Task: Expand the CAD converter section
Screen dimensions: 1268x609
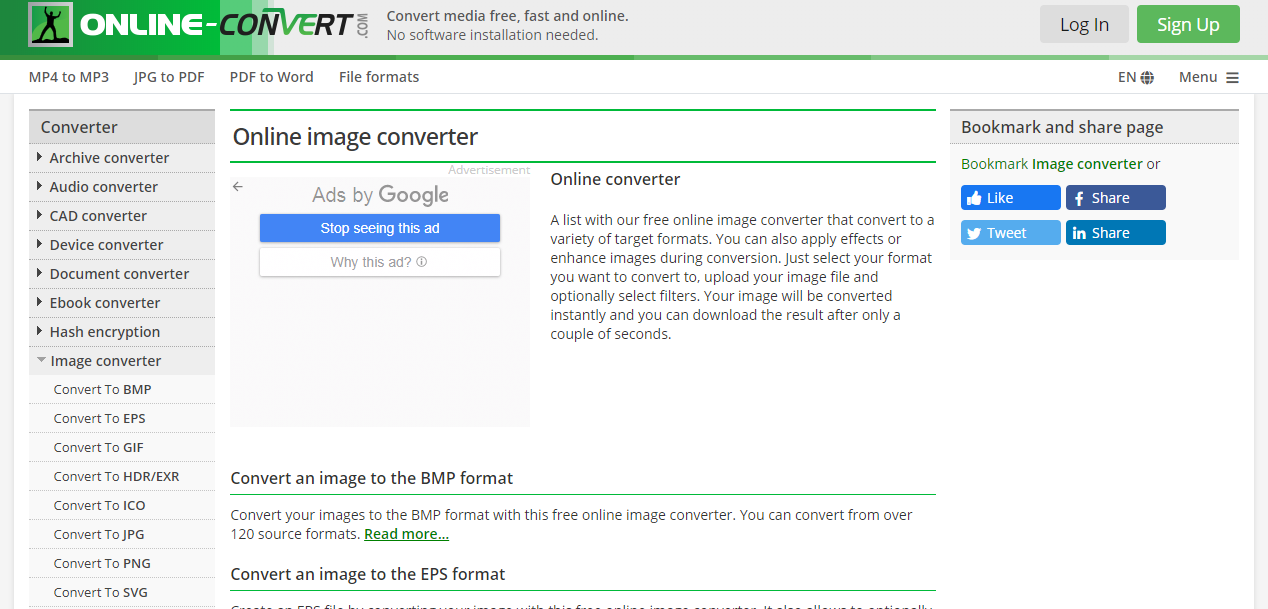Action: (x=122, y=216)
